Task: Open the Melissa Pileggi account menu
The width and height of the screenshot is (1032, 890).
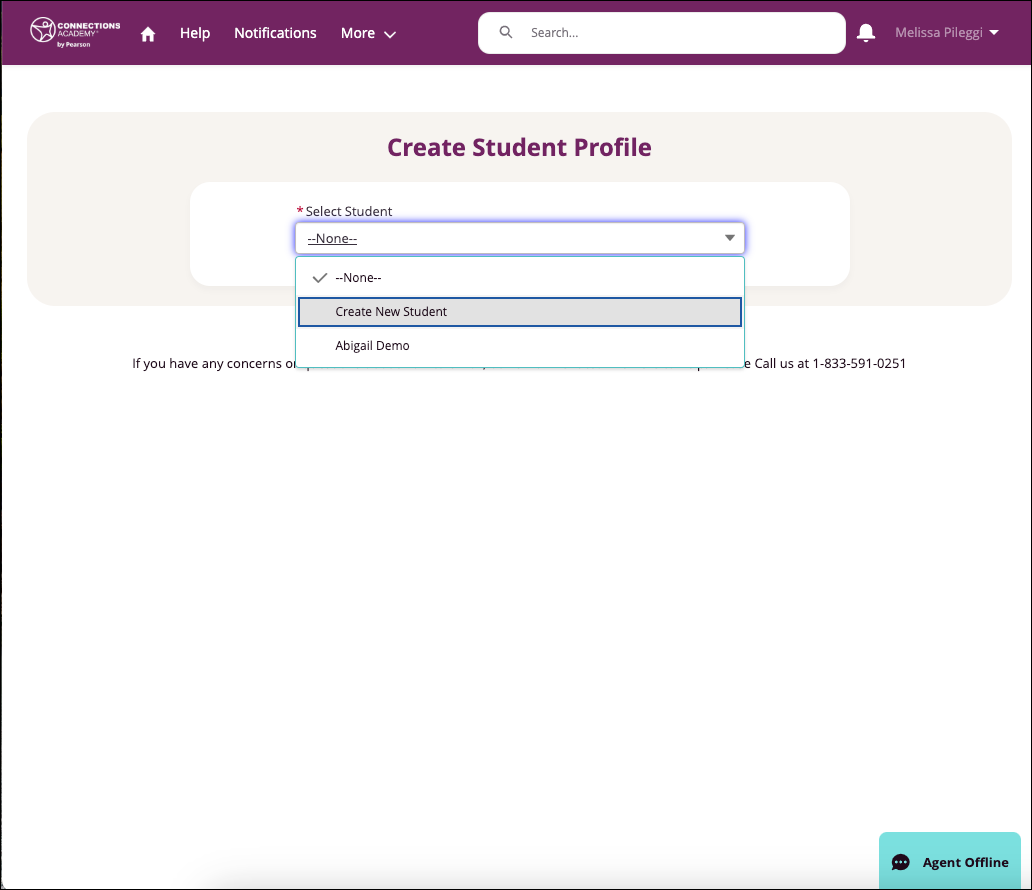Action: [946, 32]
